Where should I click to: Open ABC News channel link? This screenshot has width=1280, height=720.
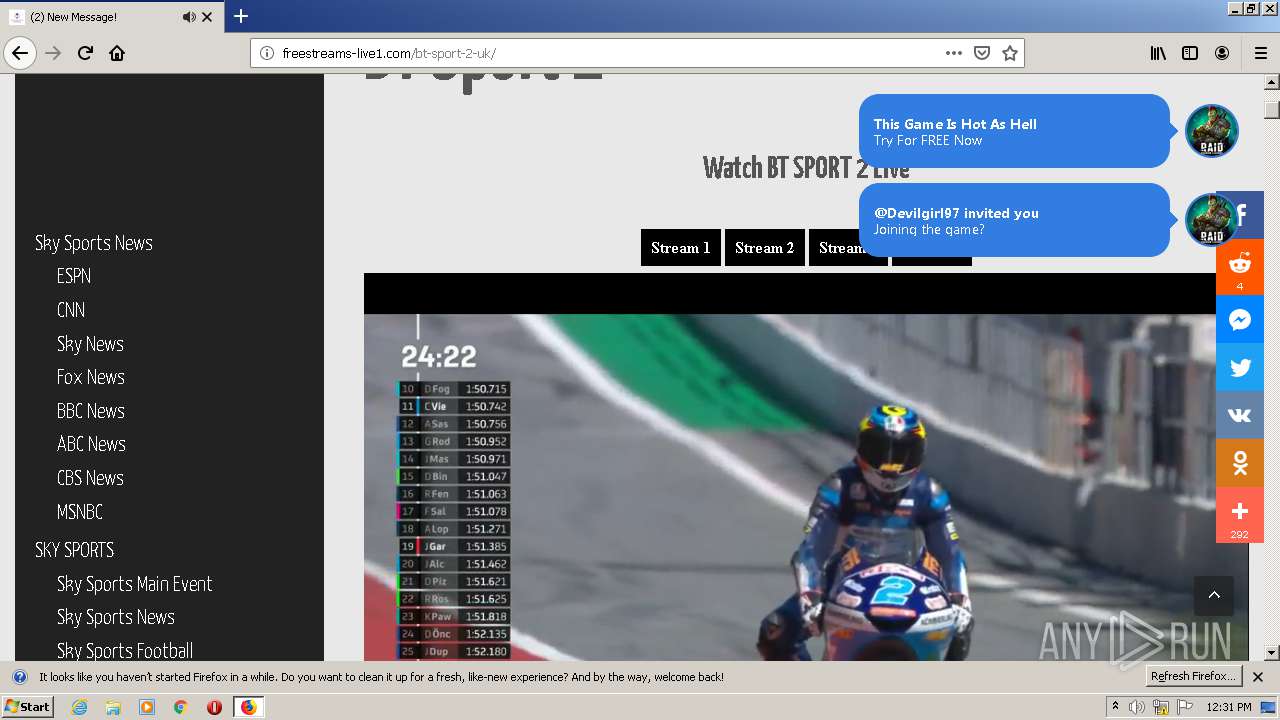[91, 444]
